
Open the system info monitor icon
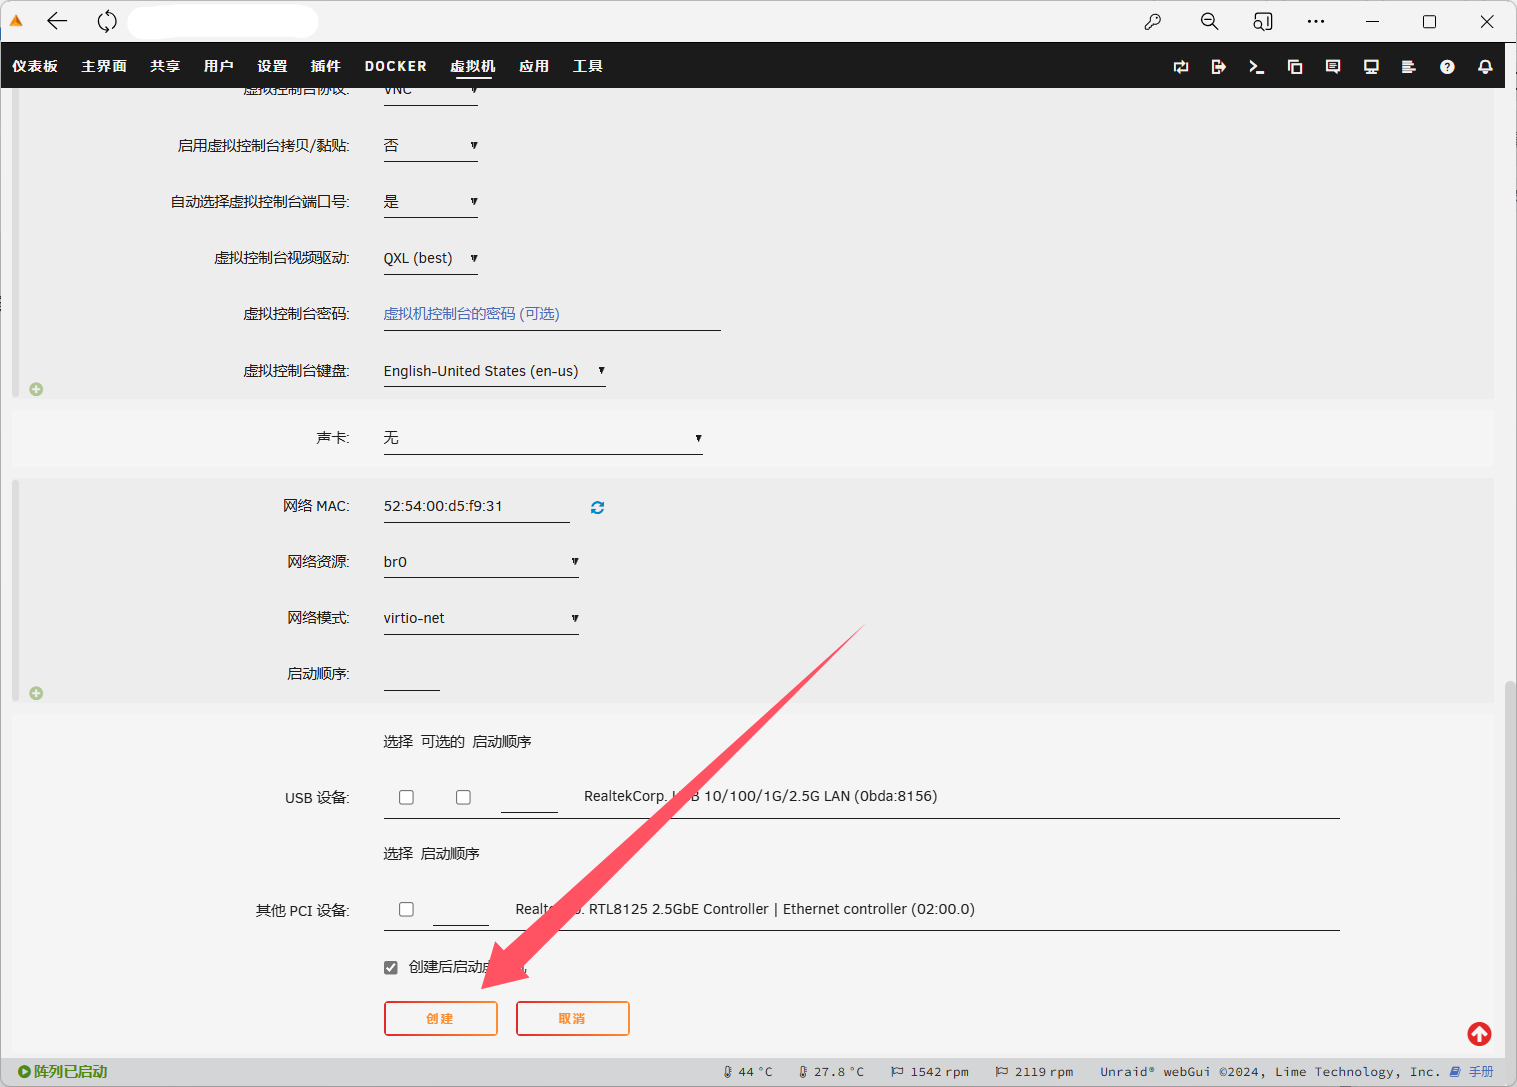[x=1371, y=67]
